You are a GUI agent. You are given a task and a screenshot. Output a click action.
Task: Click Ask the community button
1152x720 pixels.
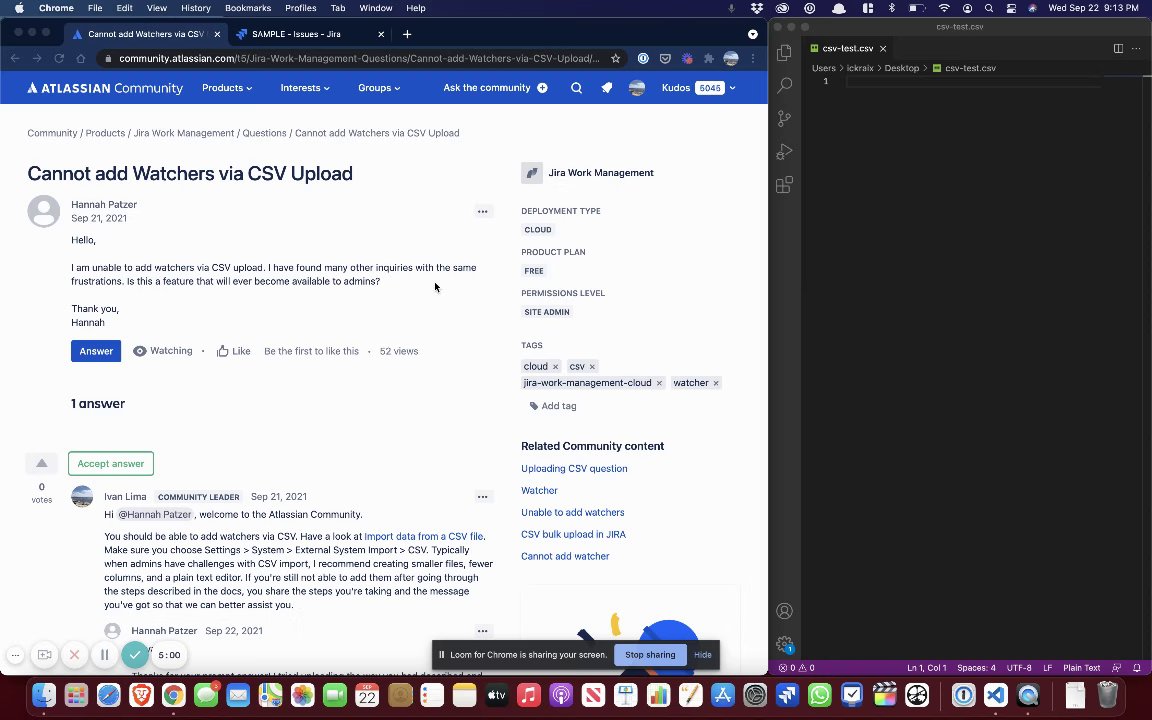pyautogui.click(x=495, y=88)
